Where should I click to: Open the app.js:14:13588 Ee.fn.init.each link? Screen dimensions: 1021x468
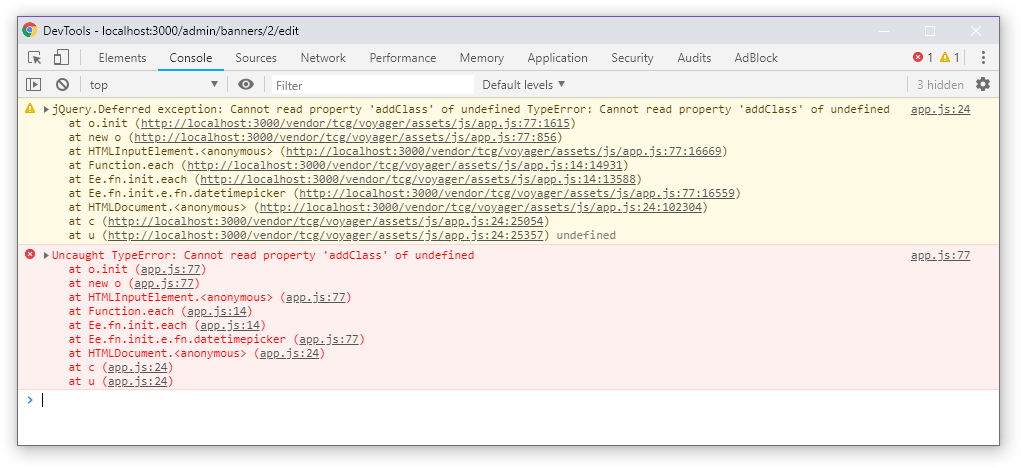418,179
